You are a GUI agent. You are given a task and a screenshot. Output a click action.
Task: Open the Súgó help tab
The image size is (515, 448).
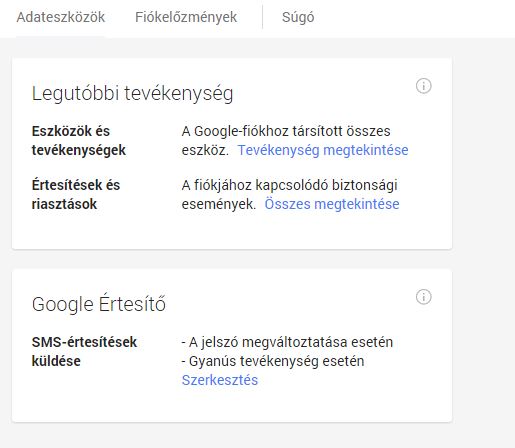click(x=298, y=17)
